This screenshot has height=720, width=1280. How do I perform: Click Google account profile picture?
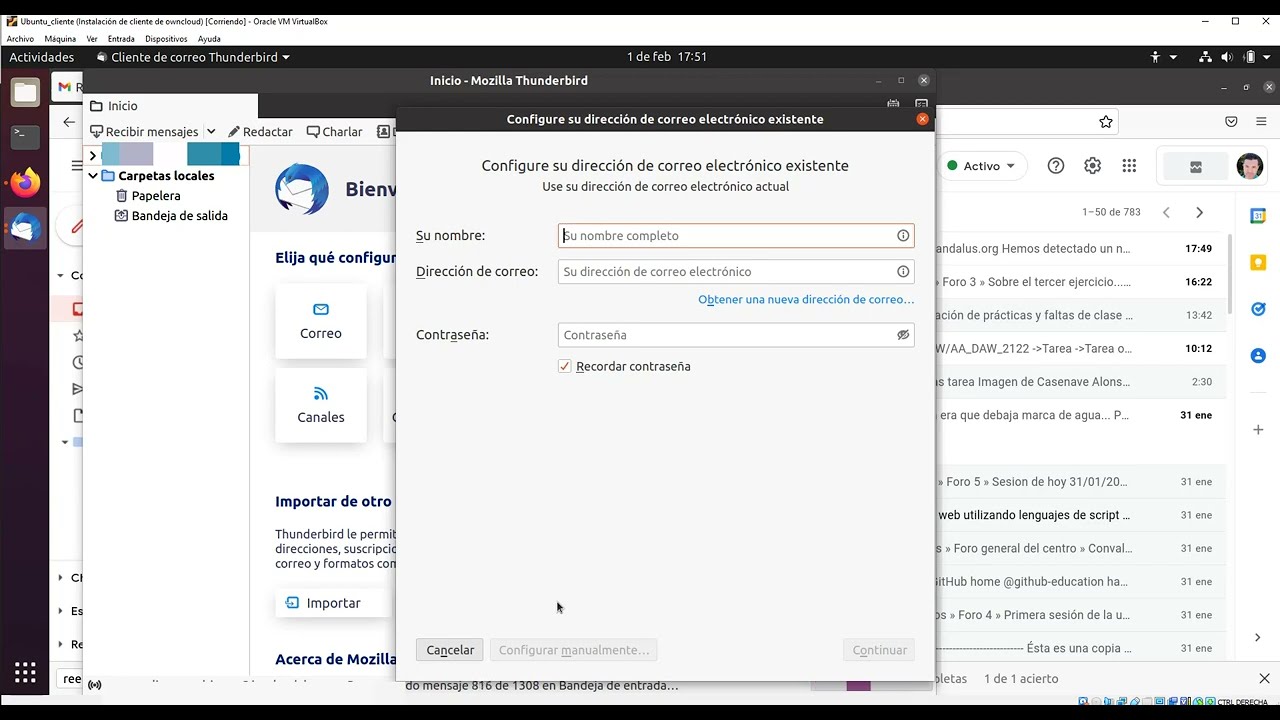(x=1248, y=167)
